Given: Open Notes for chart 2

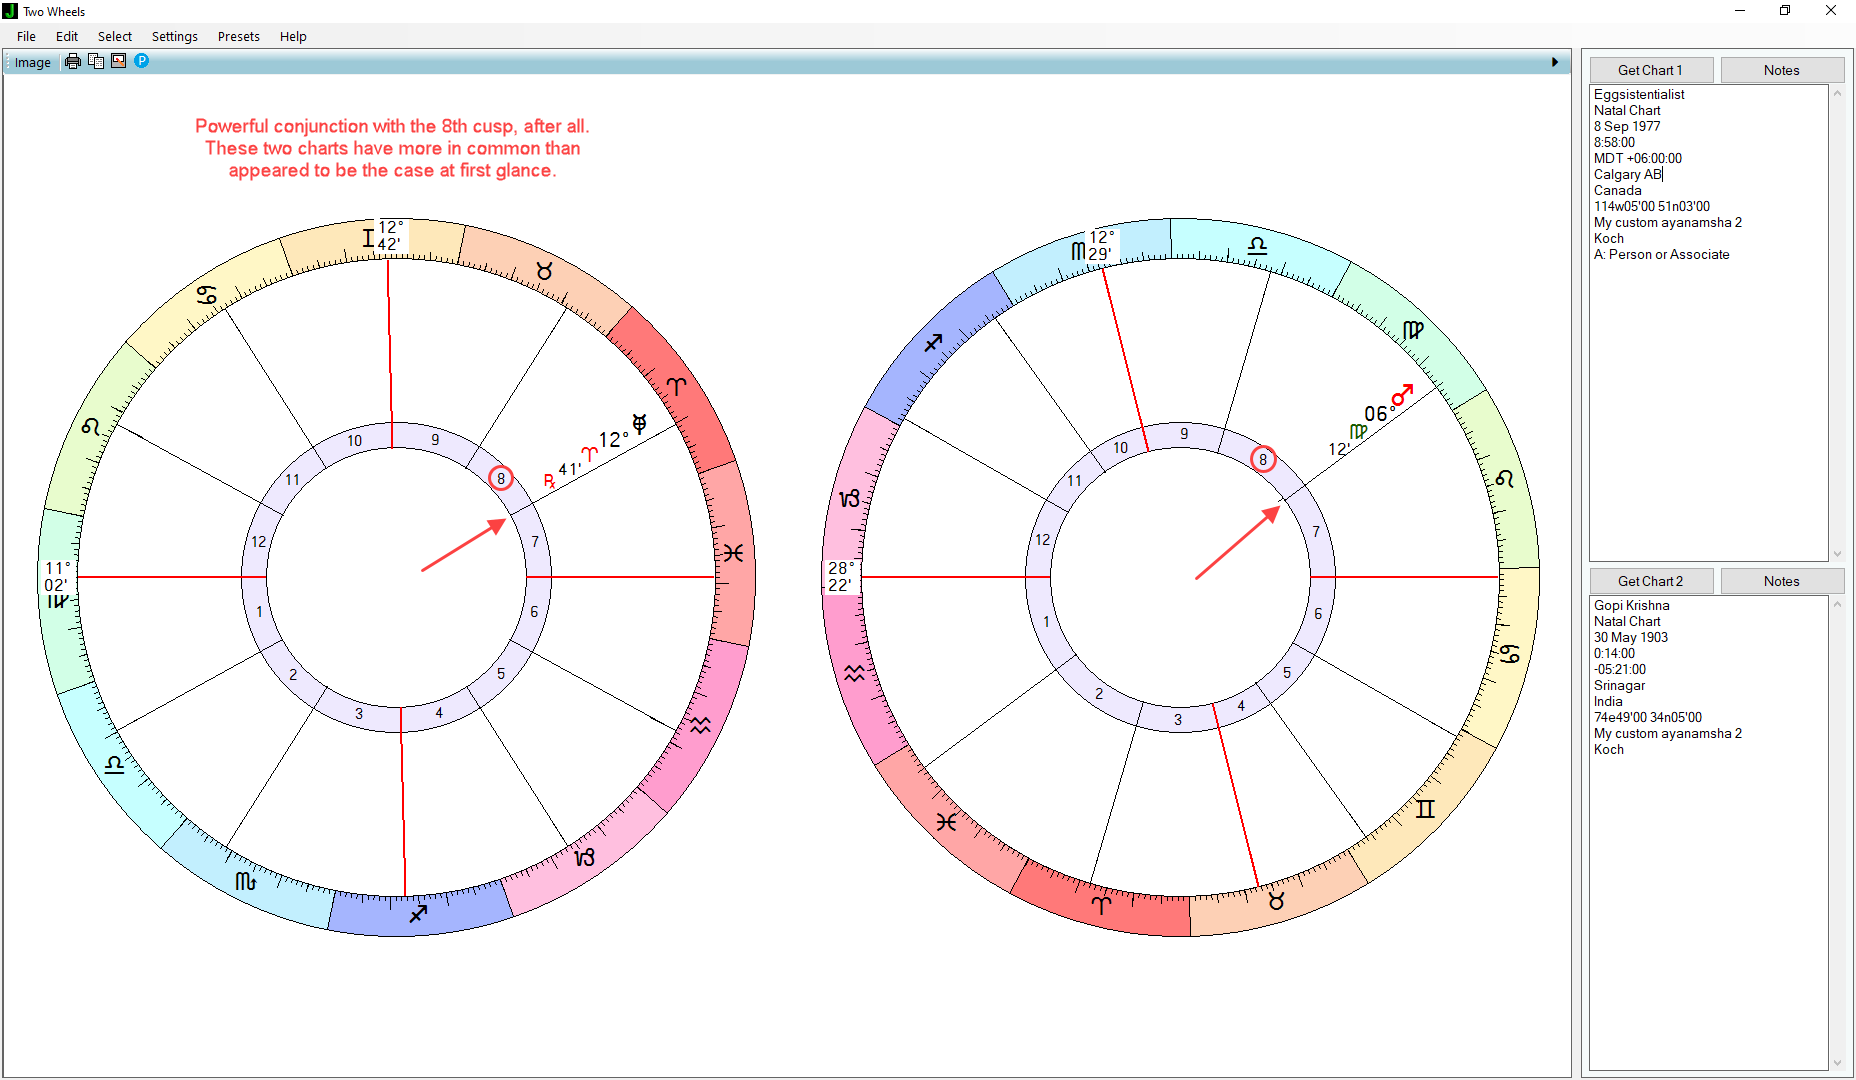Looking at the screenshot, I should [x=1782, y=581].
